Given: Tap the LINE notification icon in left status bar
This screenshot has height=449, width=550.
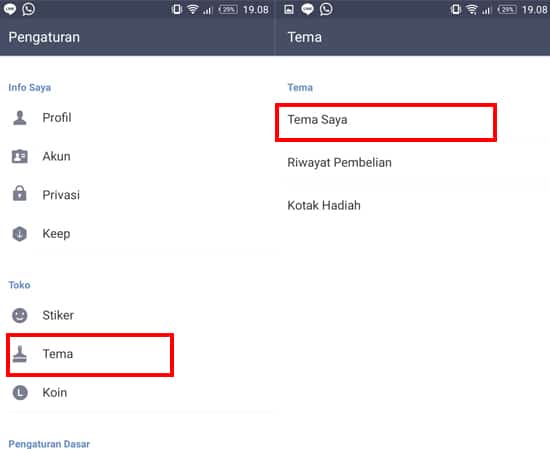Looking at the screenshot, I should tap(9, 9).
